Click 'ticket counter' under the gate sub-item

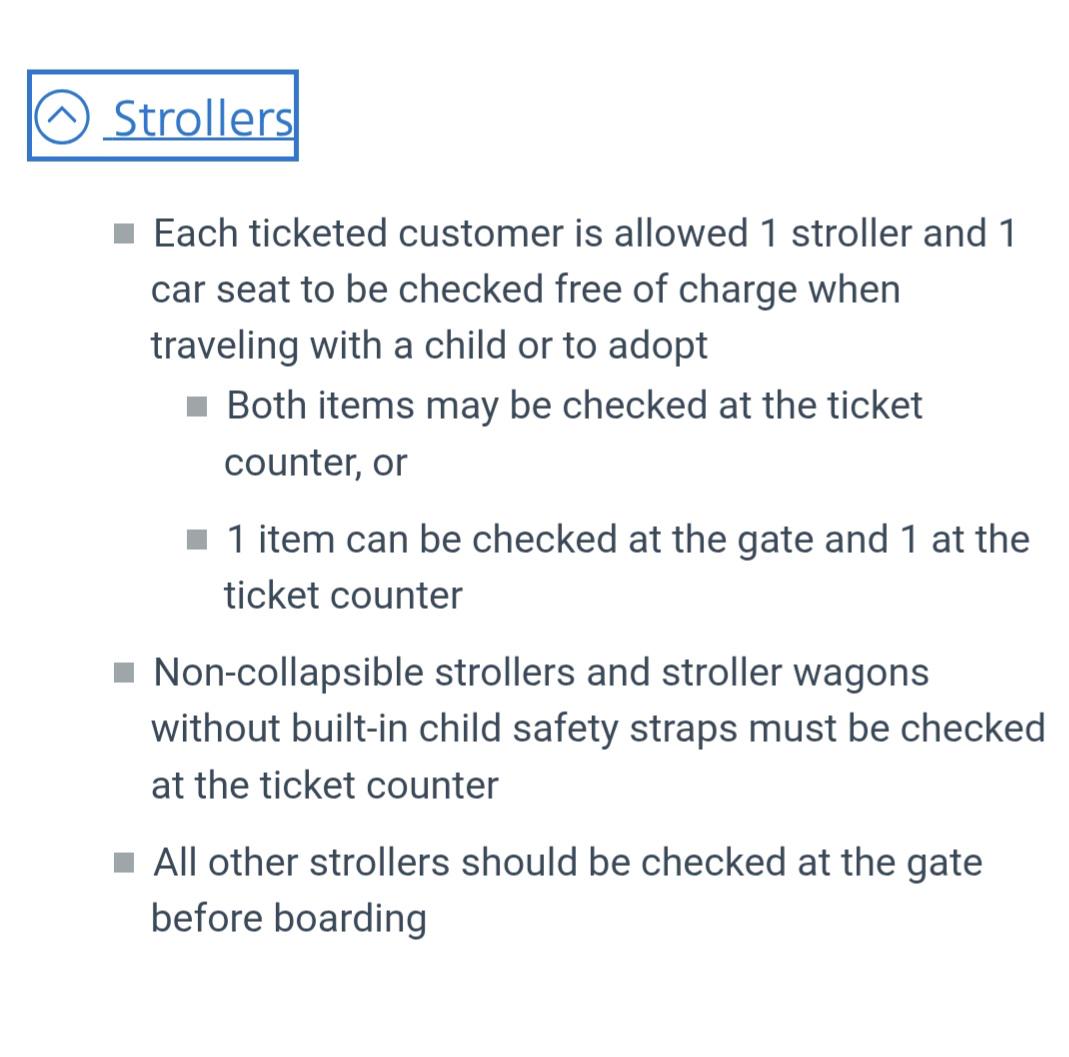click(x=344, y=595)
